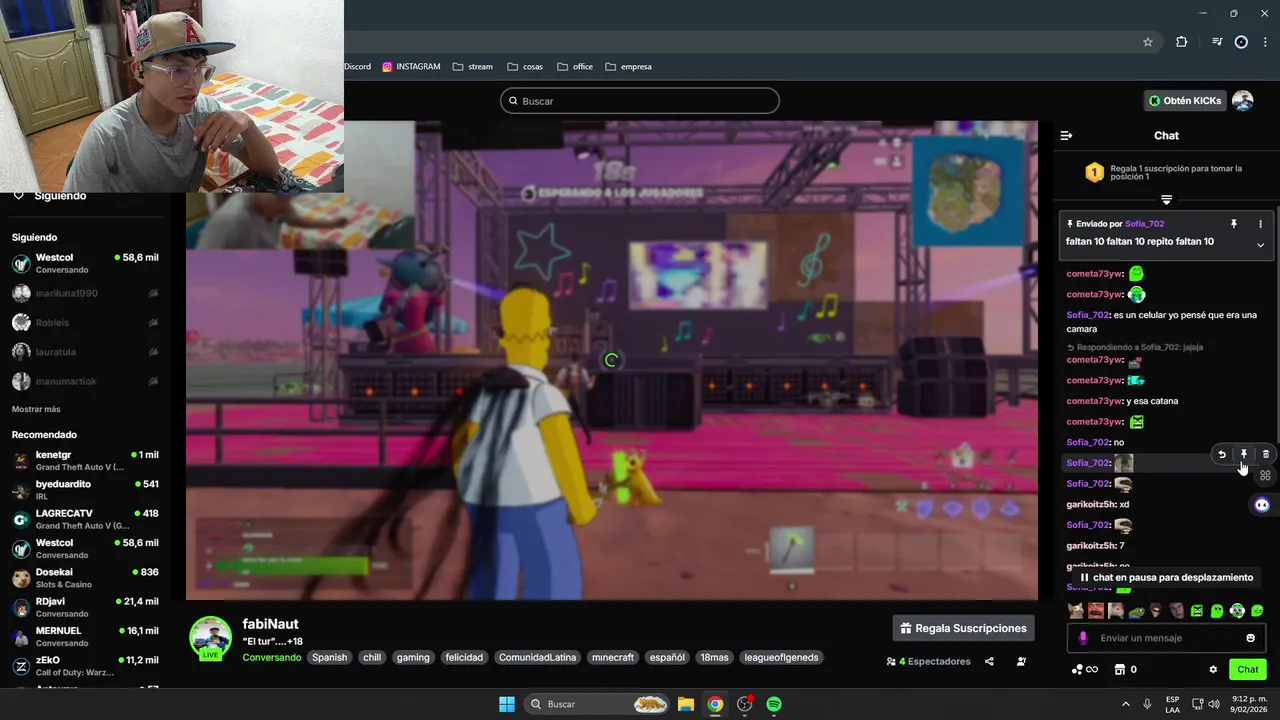Click Regala Suscripciones button
The image size is (1280, 720).
tap(963, 628)
